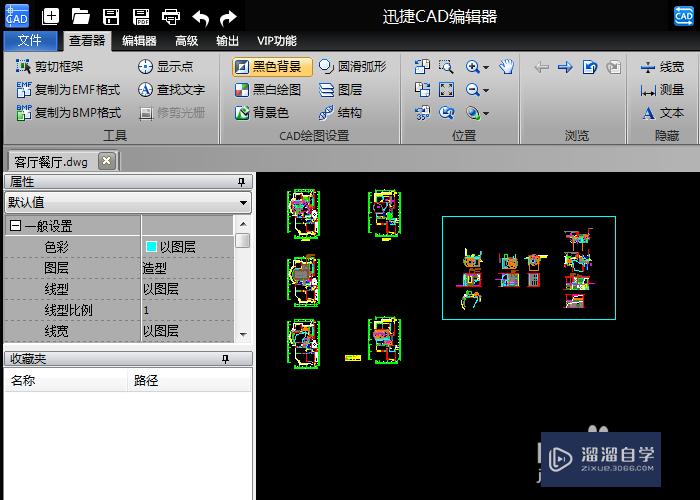Screen dimensions: 700x500
Task: Toggle 文本 visibility
Action: [662, 113]
